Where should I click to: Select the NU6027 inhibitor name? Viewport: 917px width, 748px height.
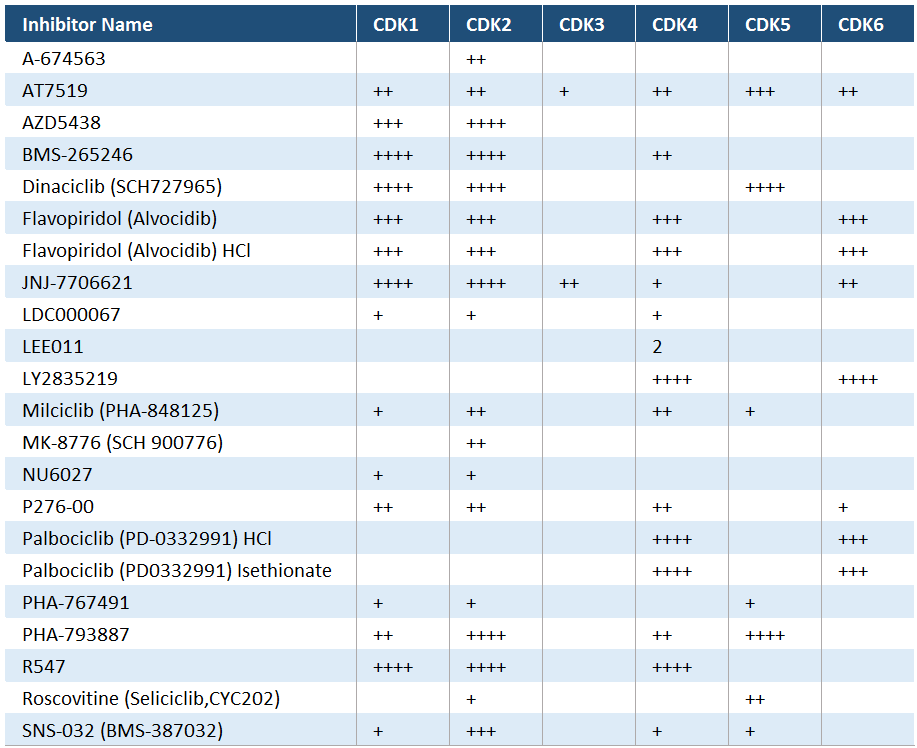click(57, 474)
